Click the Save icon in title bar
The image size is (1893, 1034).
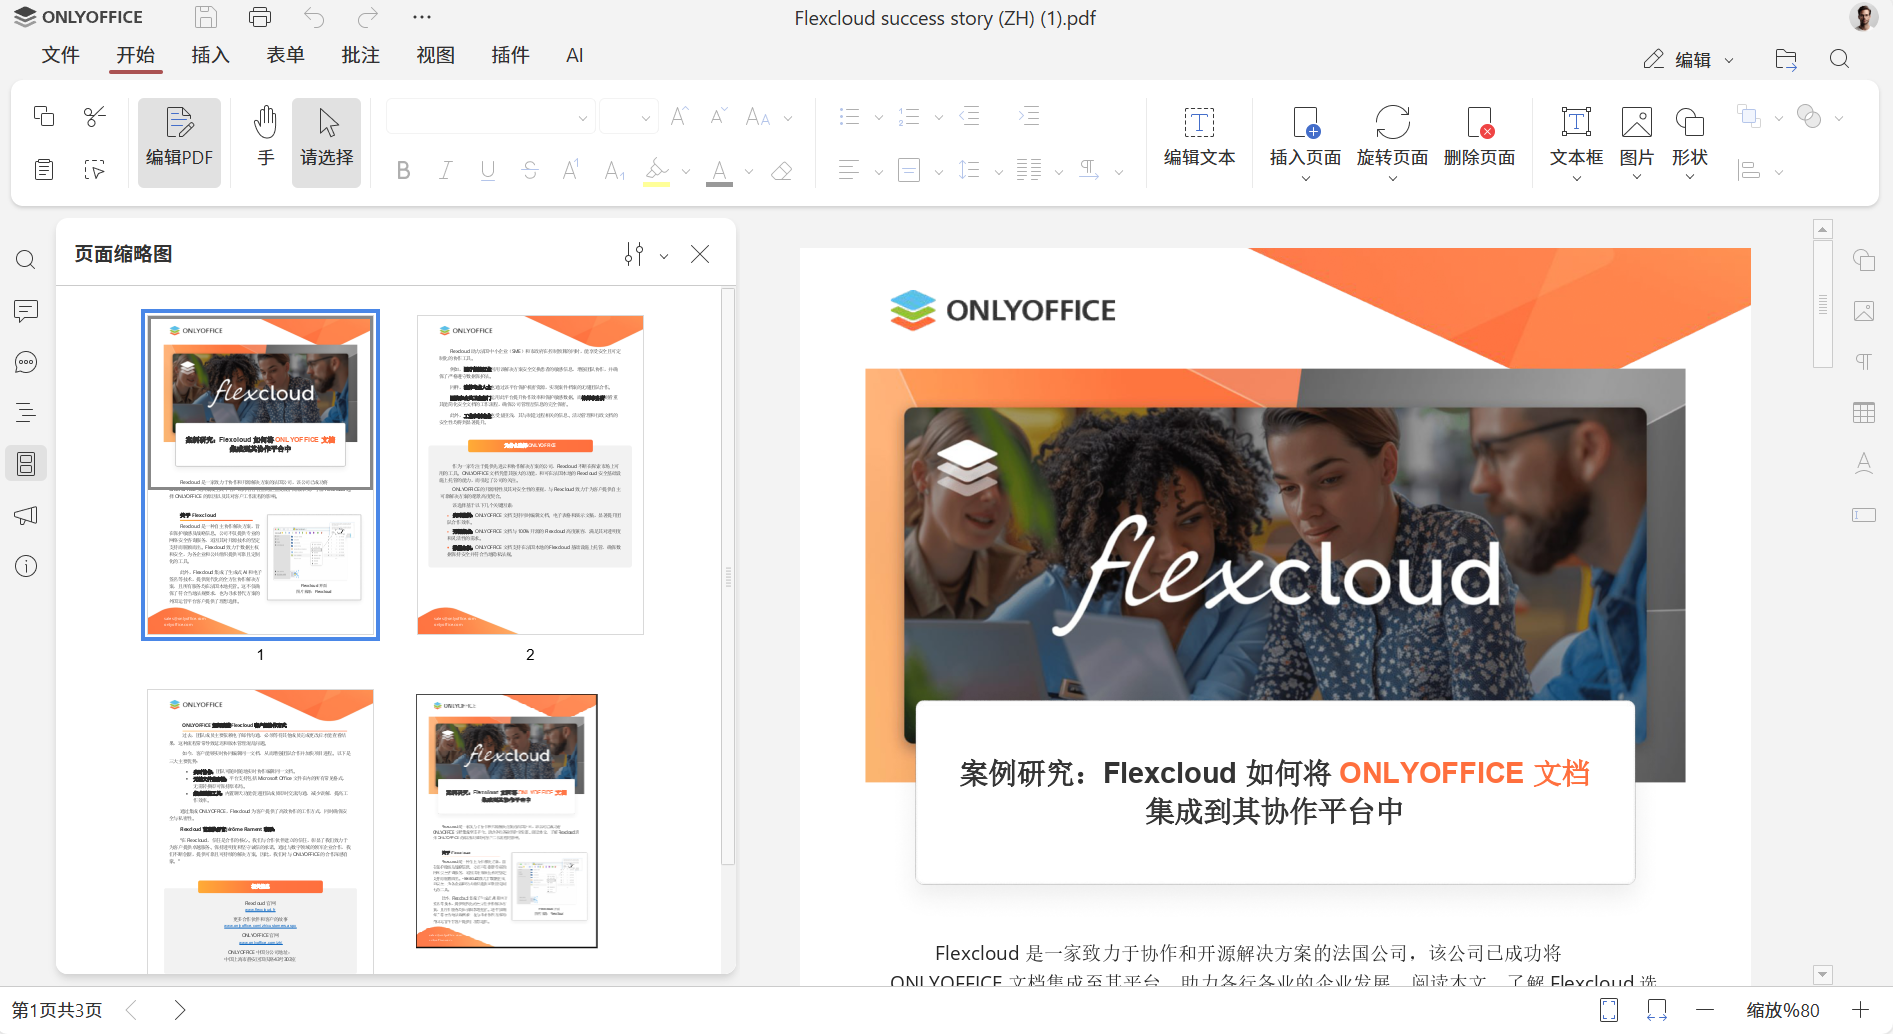[206, 17]
